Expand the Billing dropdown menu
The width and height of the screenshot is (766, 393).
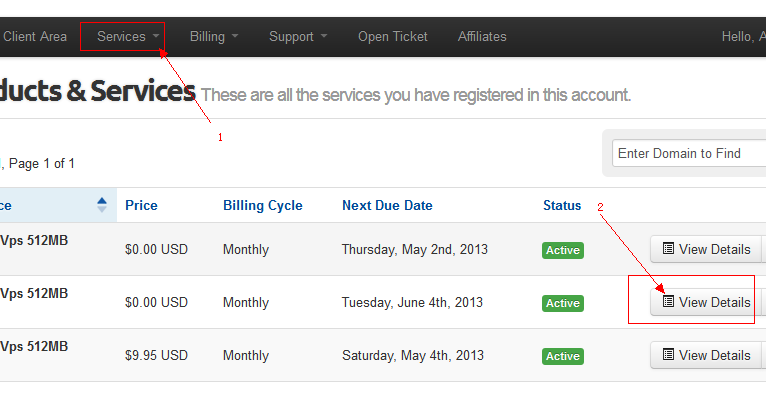point(214,36)
